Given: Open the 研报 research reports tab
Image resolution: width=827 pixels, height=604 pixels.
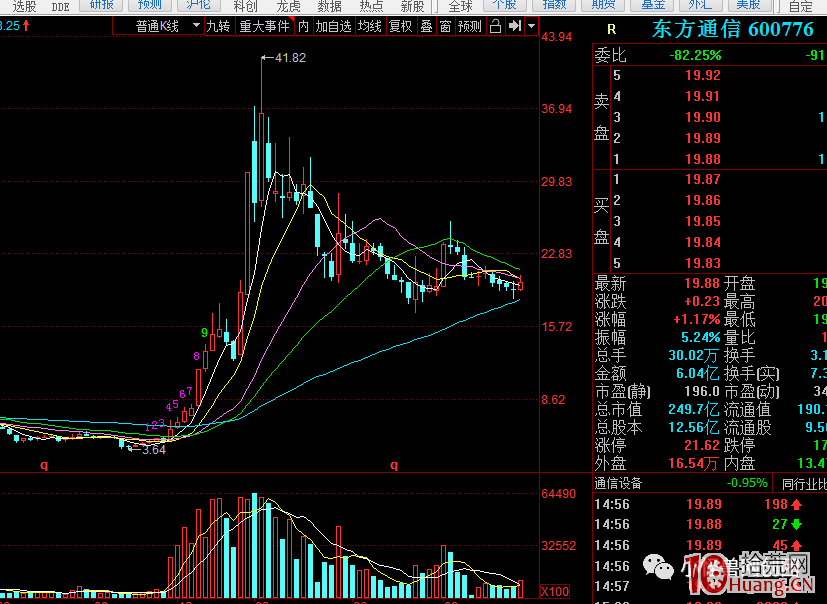Looking at the screenshot, I should coord(102,5).
